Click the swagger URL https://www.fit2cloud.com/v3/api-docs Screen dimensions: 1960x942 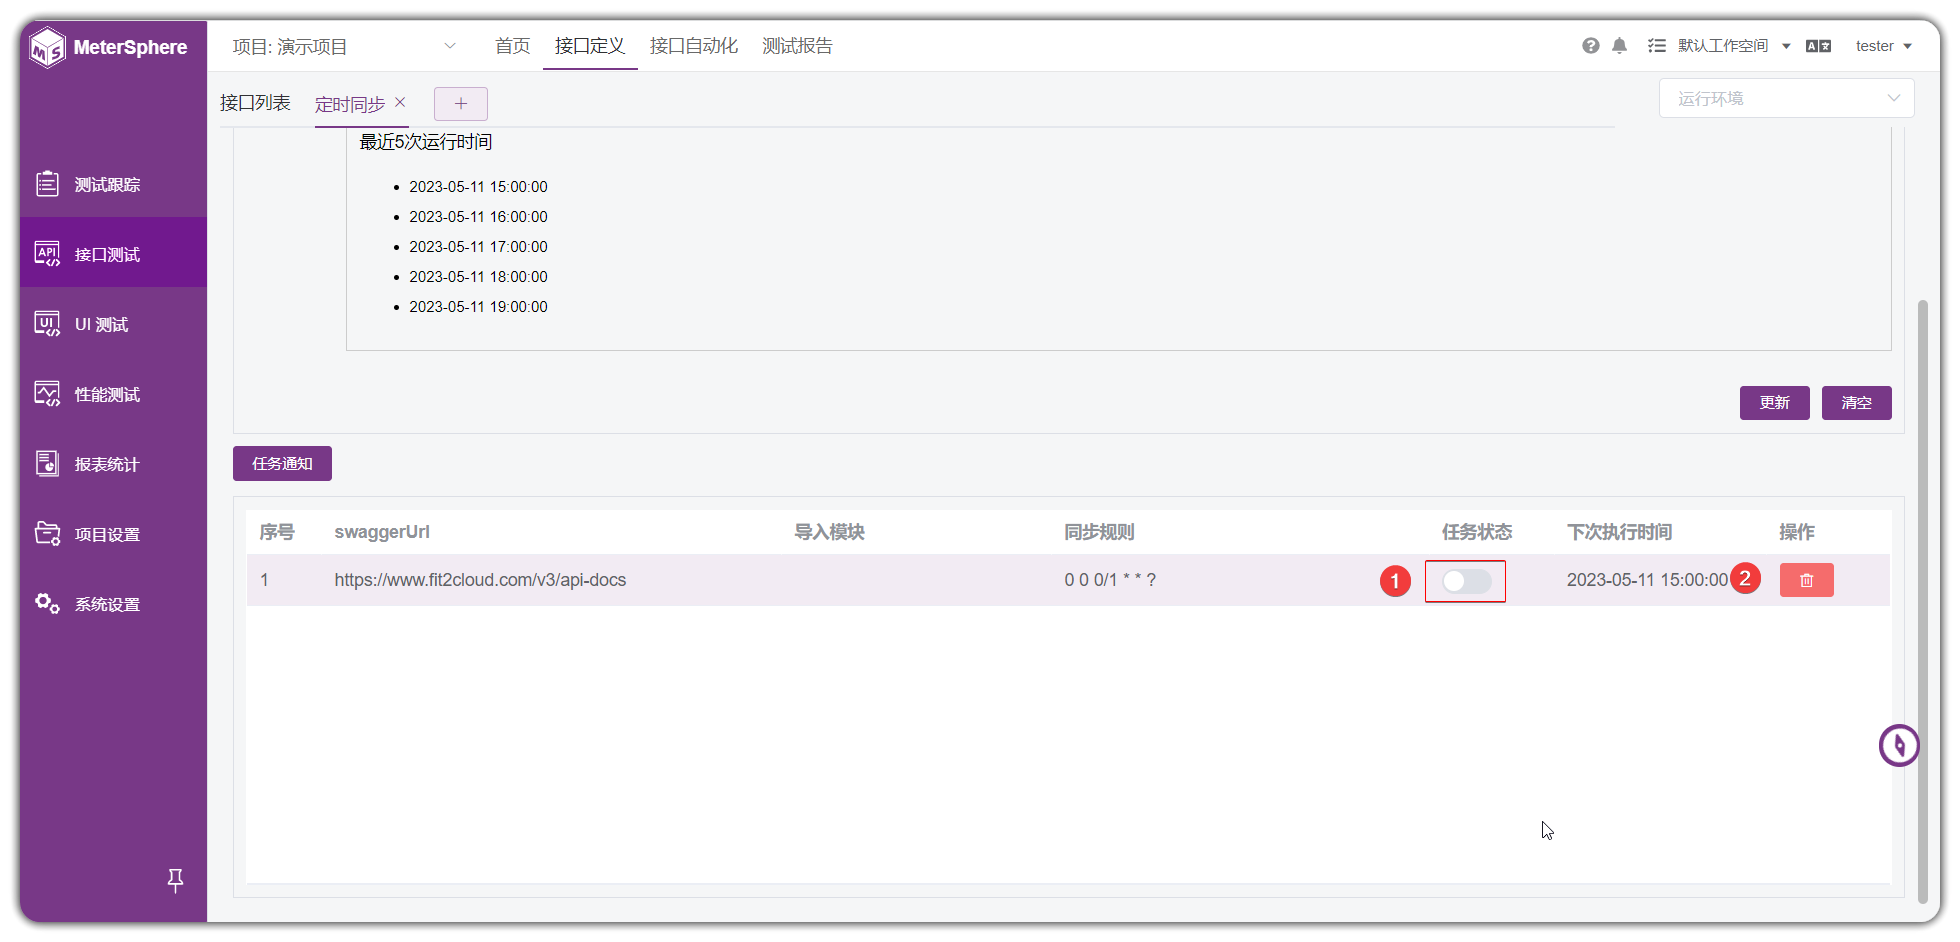pyautogui.click(x=480, y=580)
